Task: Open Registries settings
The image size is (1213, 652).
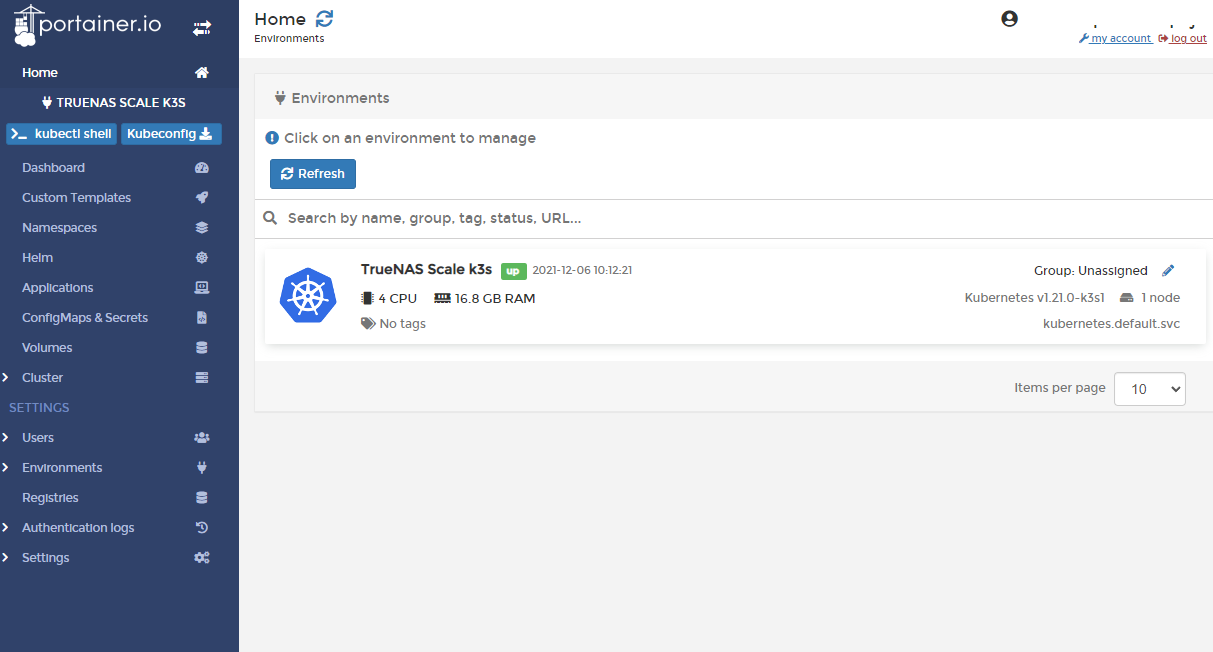Action: (50, 498)
